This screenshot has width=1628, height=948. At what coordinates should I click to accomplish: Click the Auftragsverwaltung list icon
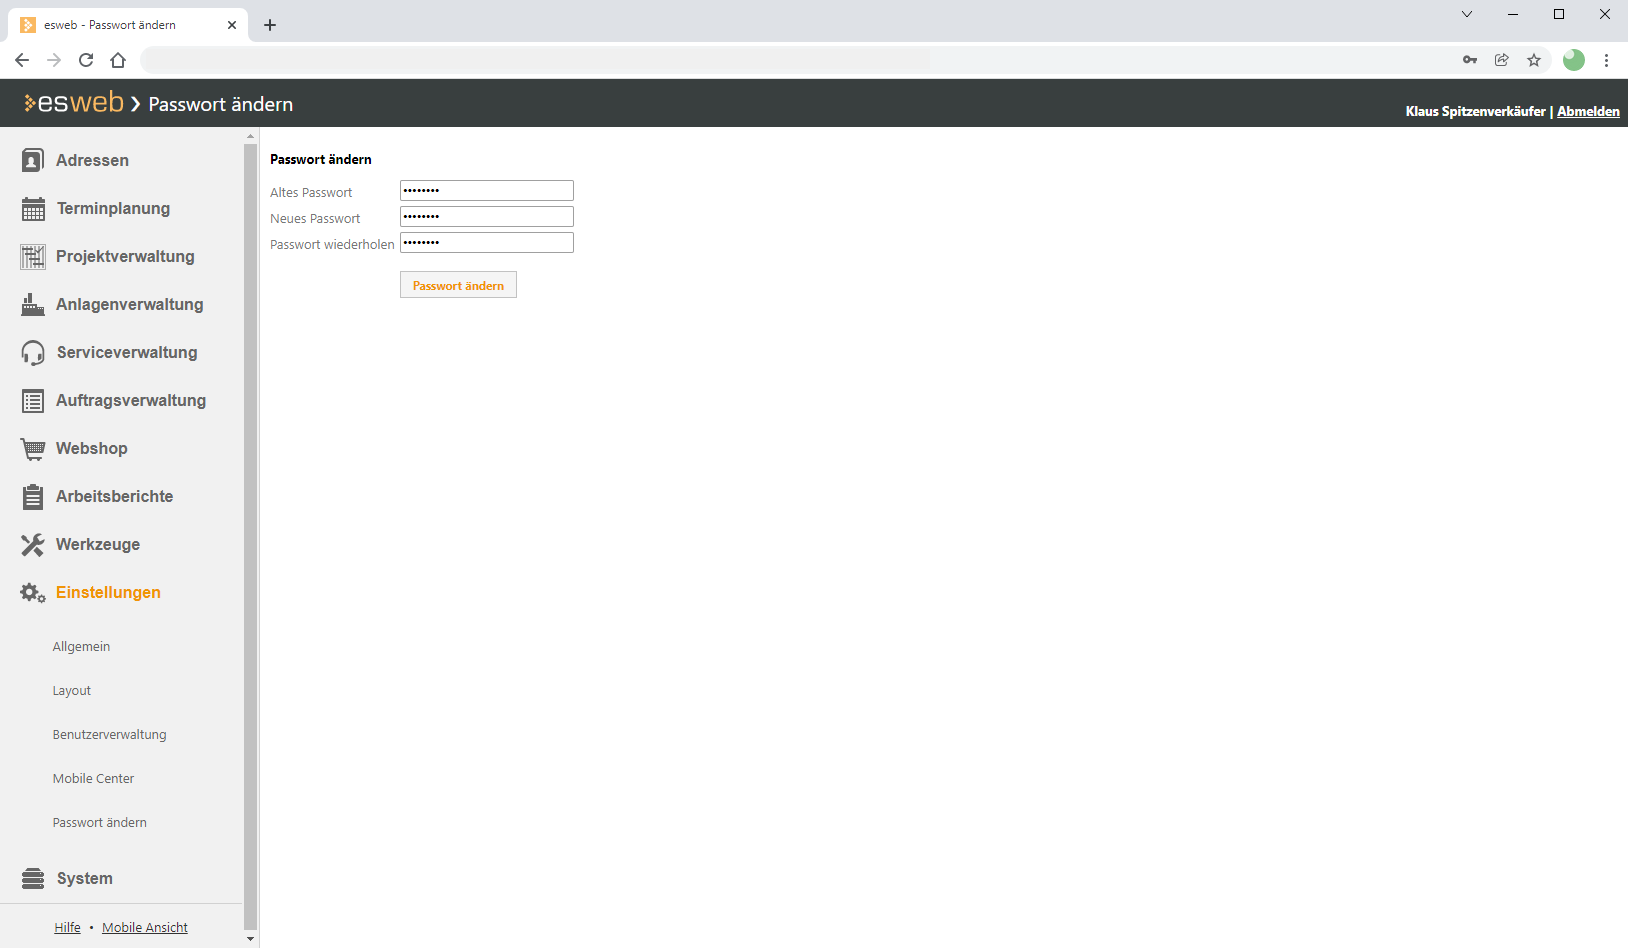point(33,401)
